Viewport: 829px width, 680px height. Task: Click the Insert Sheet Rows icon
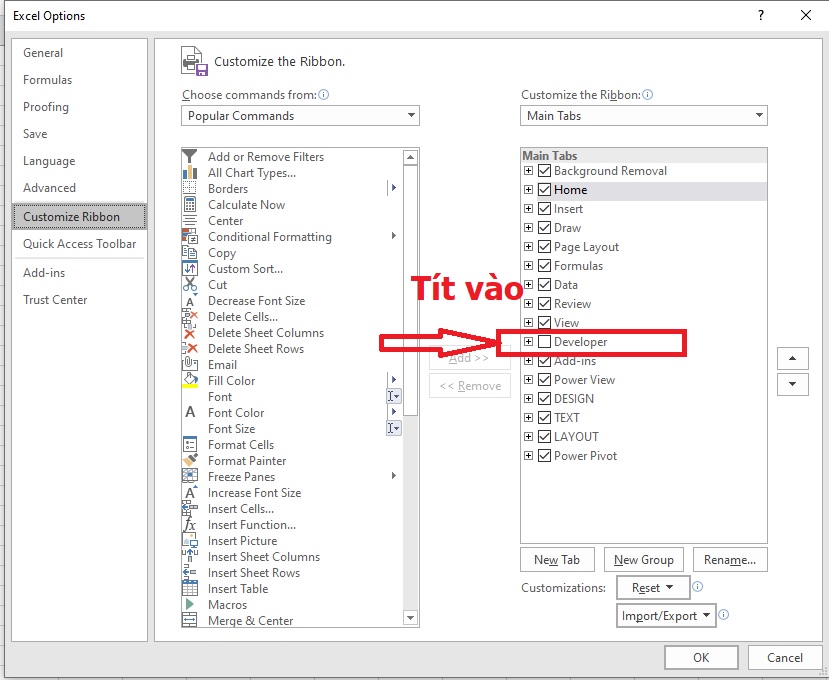click(x=190, y=573)
